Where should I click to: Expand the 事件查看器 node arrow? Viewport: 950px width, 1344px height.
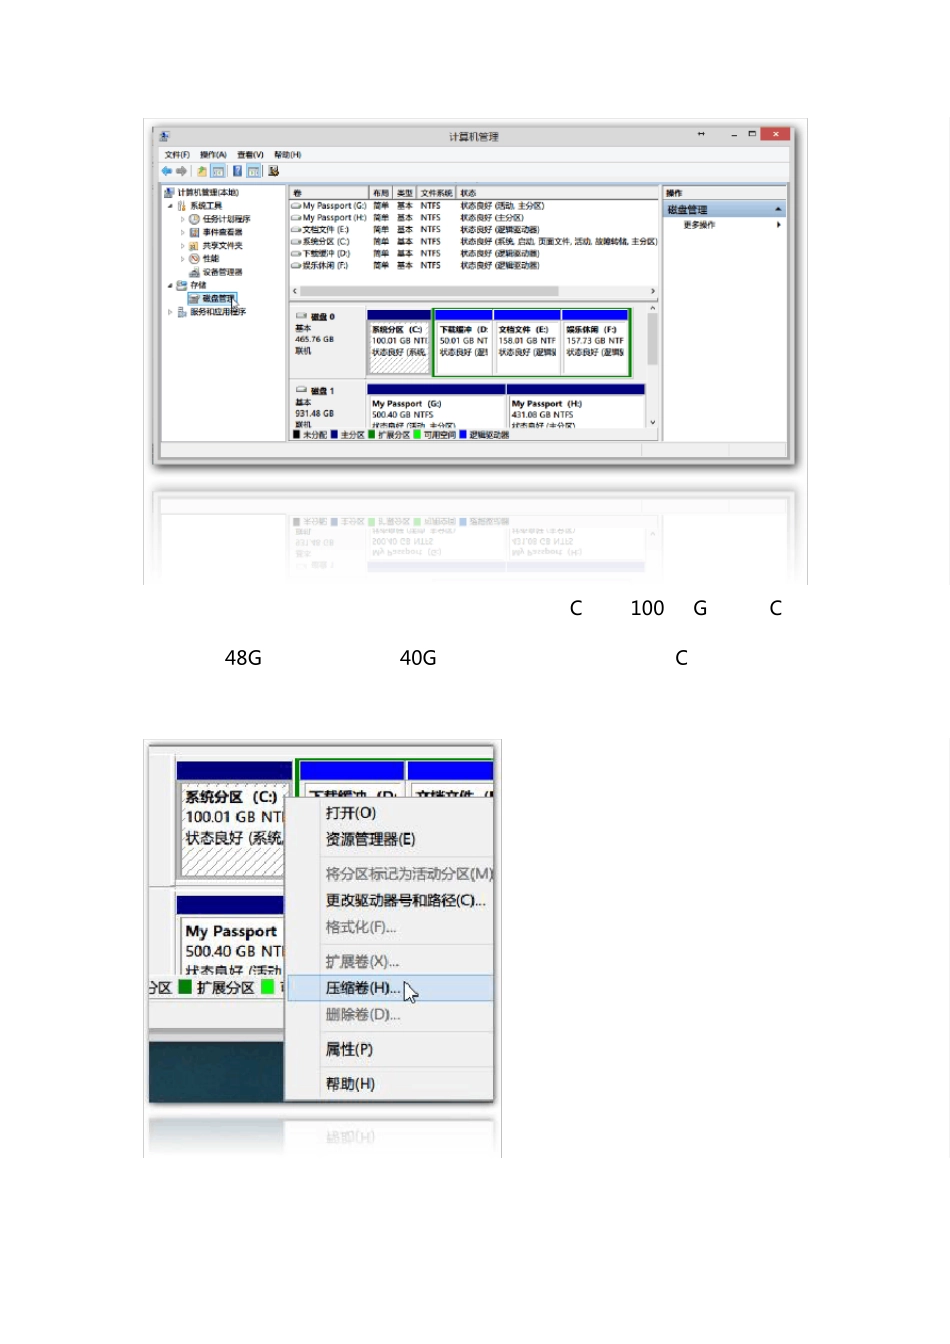(x=182, y=232)
